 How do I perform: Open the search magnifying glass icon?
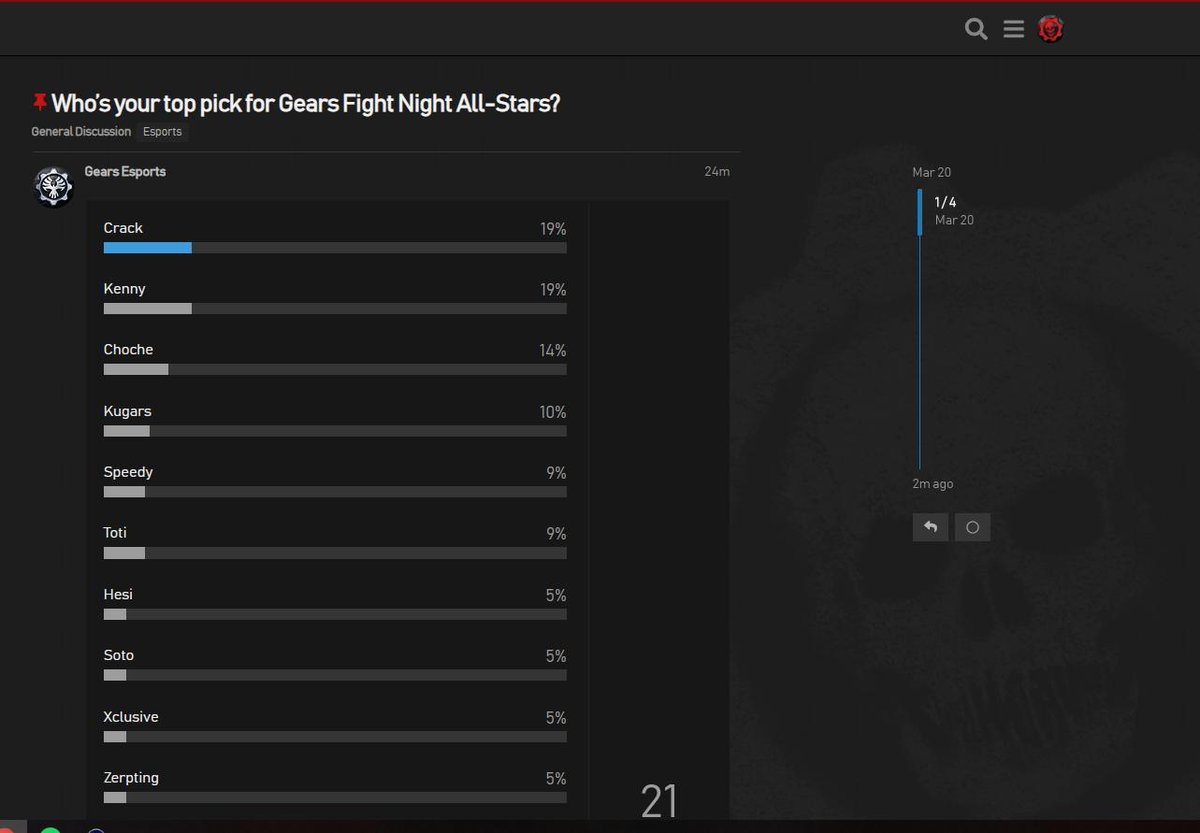(975, 29)
